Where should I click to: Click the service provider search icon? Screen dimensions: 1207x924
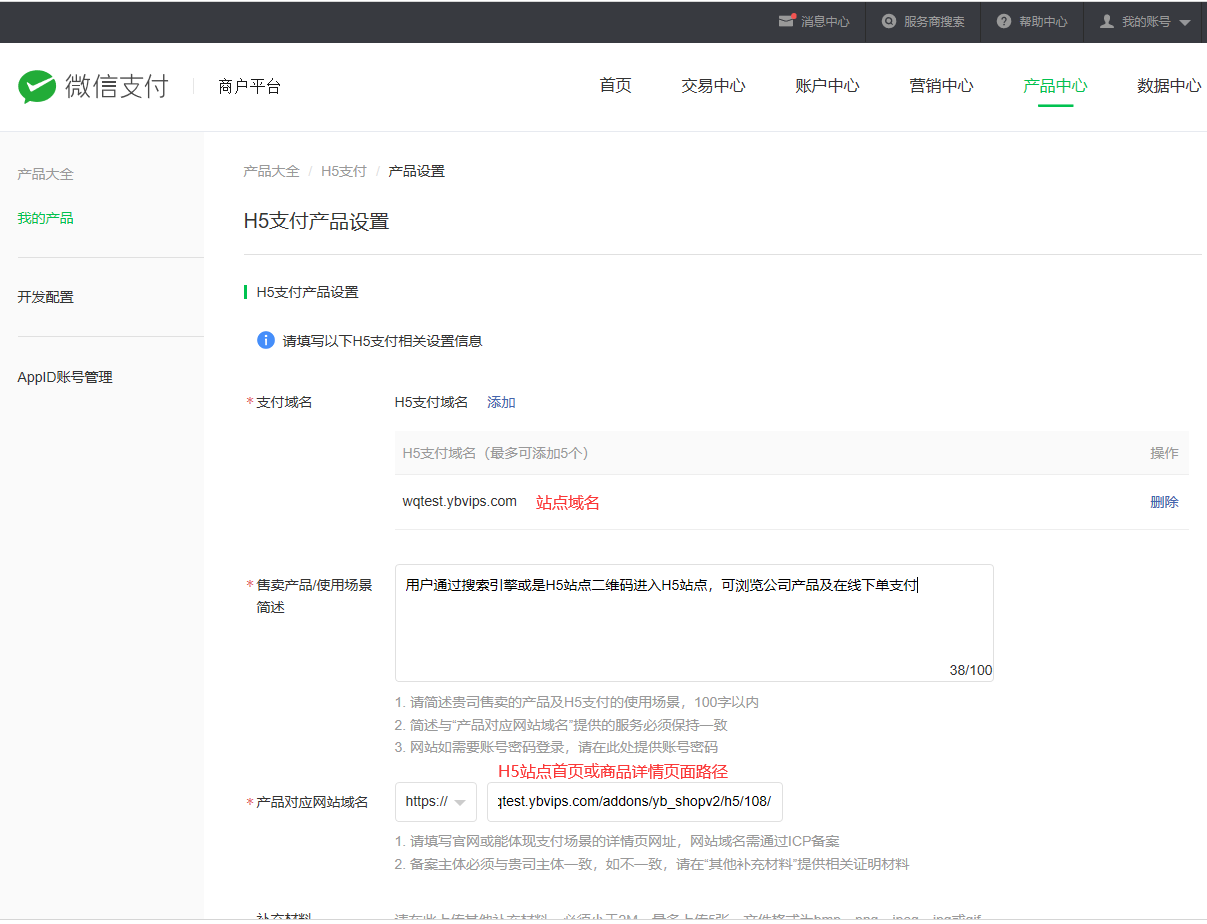[x=888, y=21]
